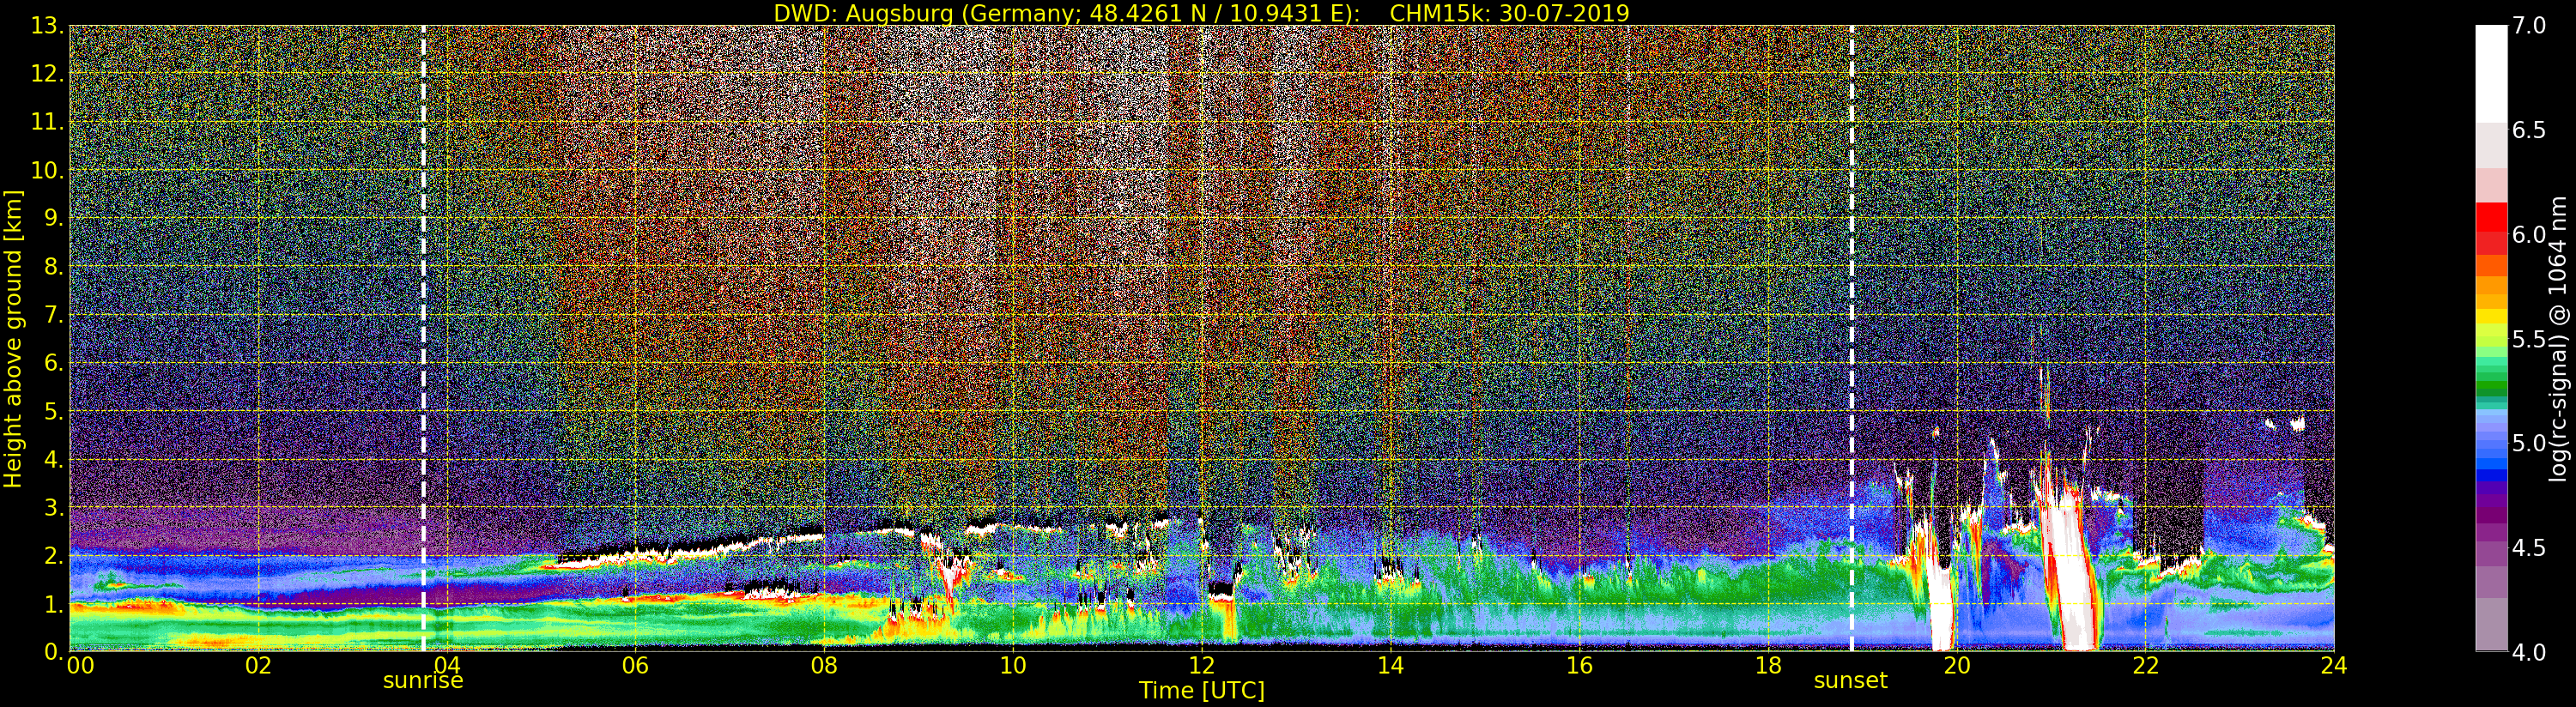The height and width of the screenshot is (707, 2576).
Task: Click the time axis tick label '08'
Action: click(x=824, y=665)
